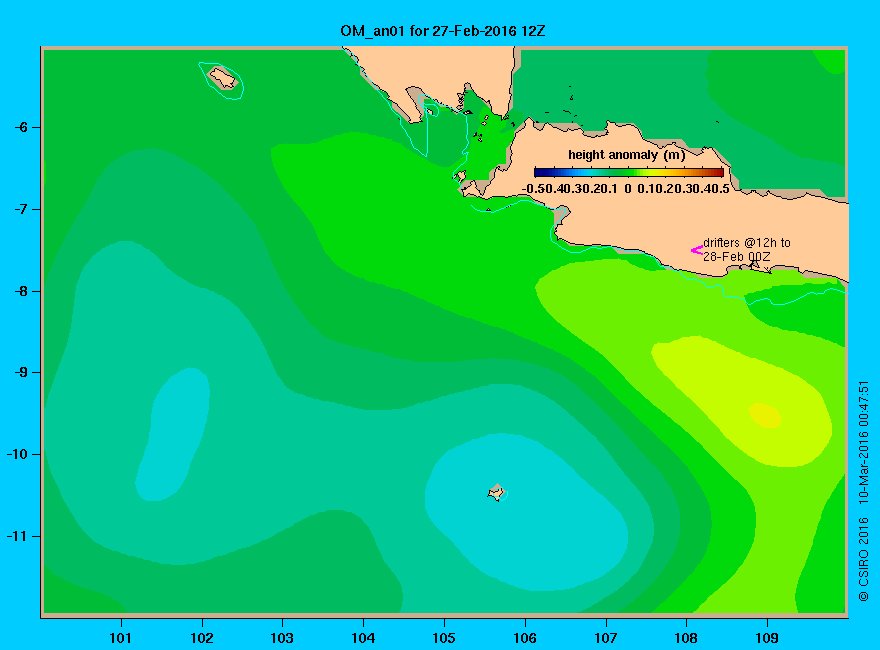Click the 'drifters @12h to' annotation text
This screenshot has width=880, height=650.
747,242
